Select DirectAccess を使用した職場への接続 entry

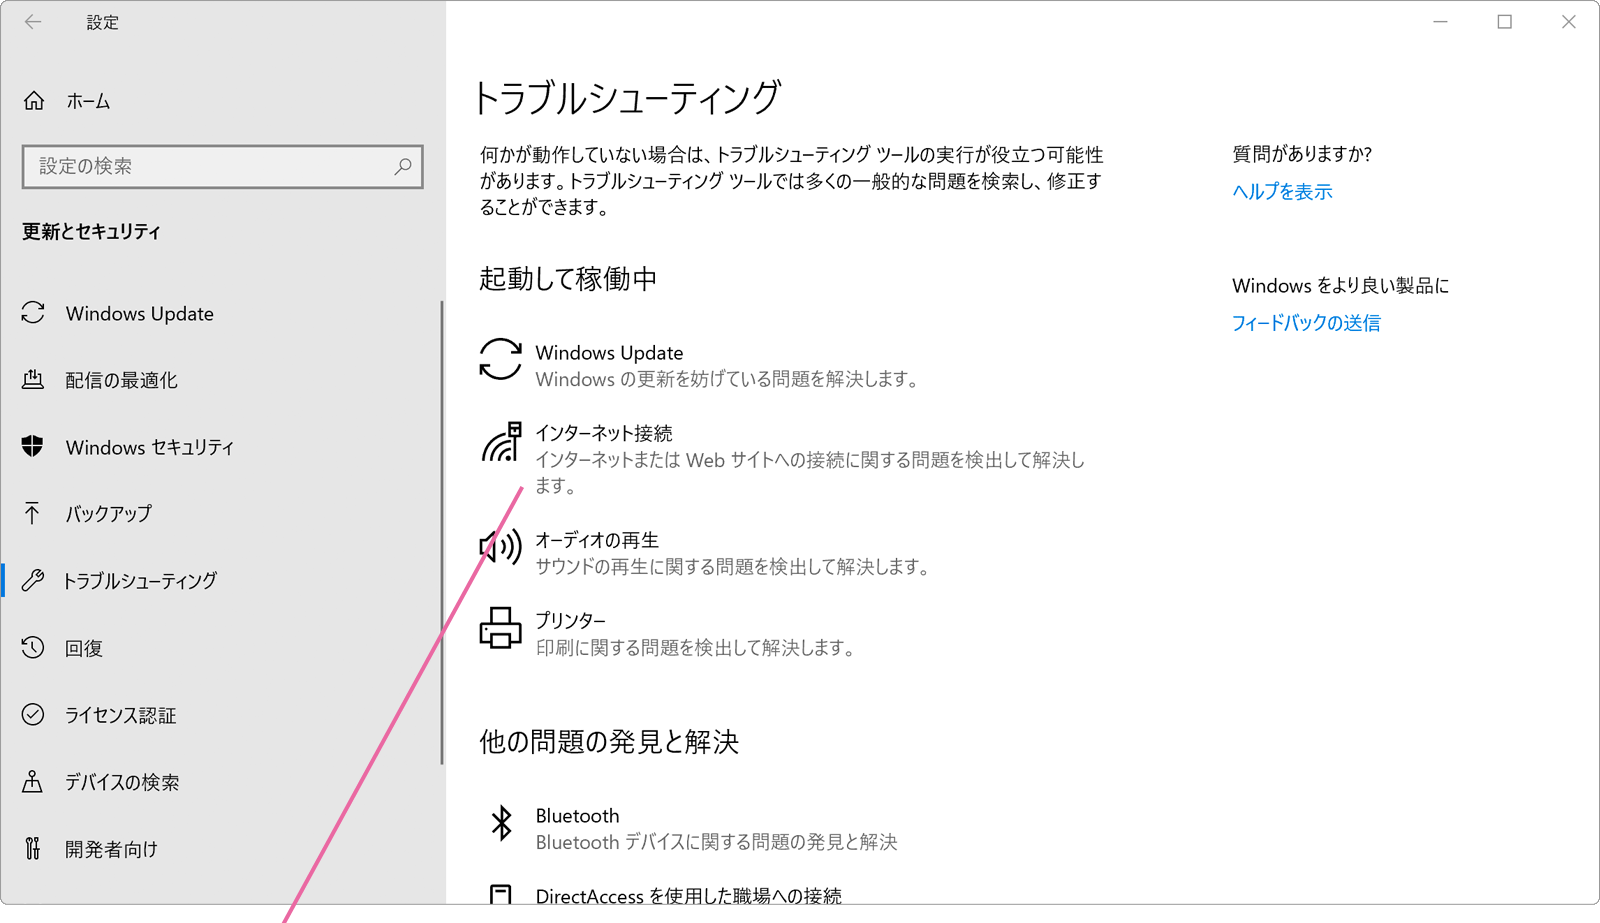(689, 896)
